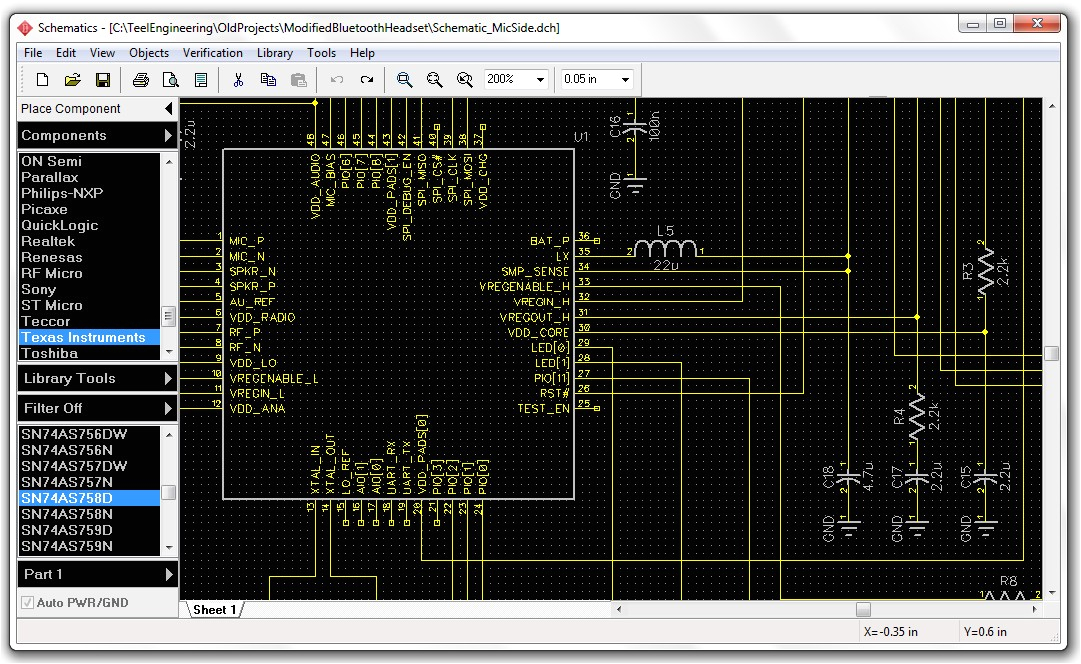Open an existing schematic with the folder icon
Screen dimensions: 1081x664
[x=72, y=79]
